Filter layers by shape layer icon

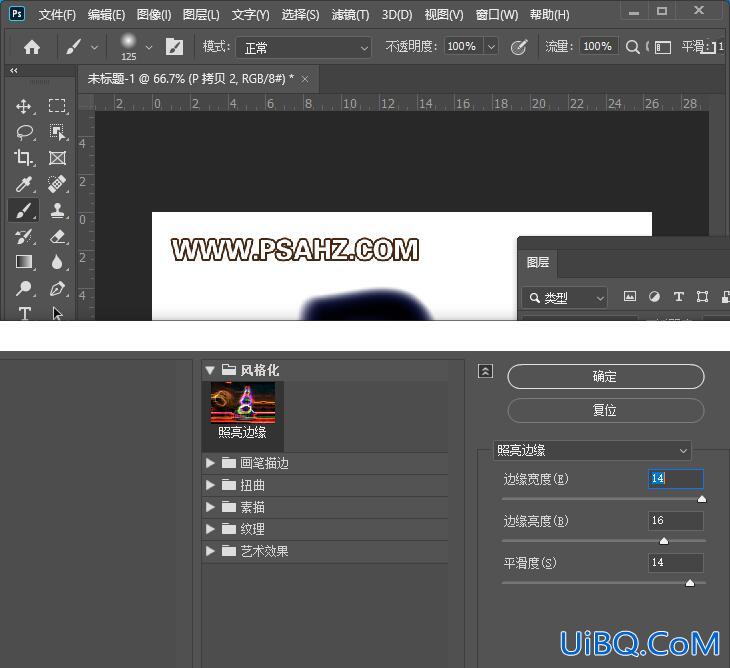point(702,297)
